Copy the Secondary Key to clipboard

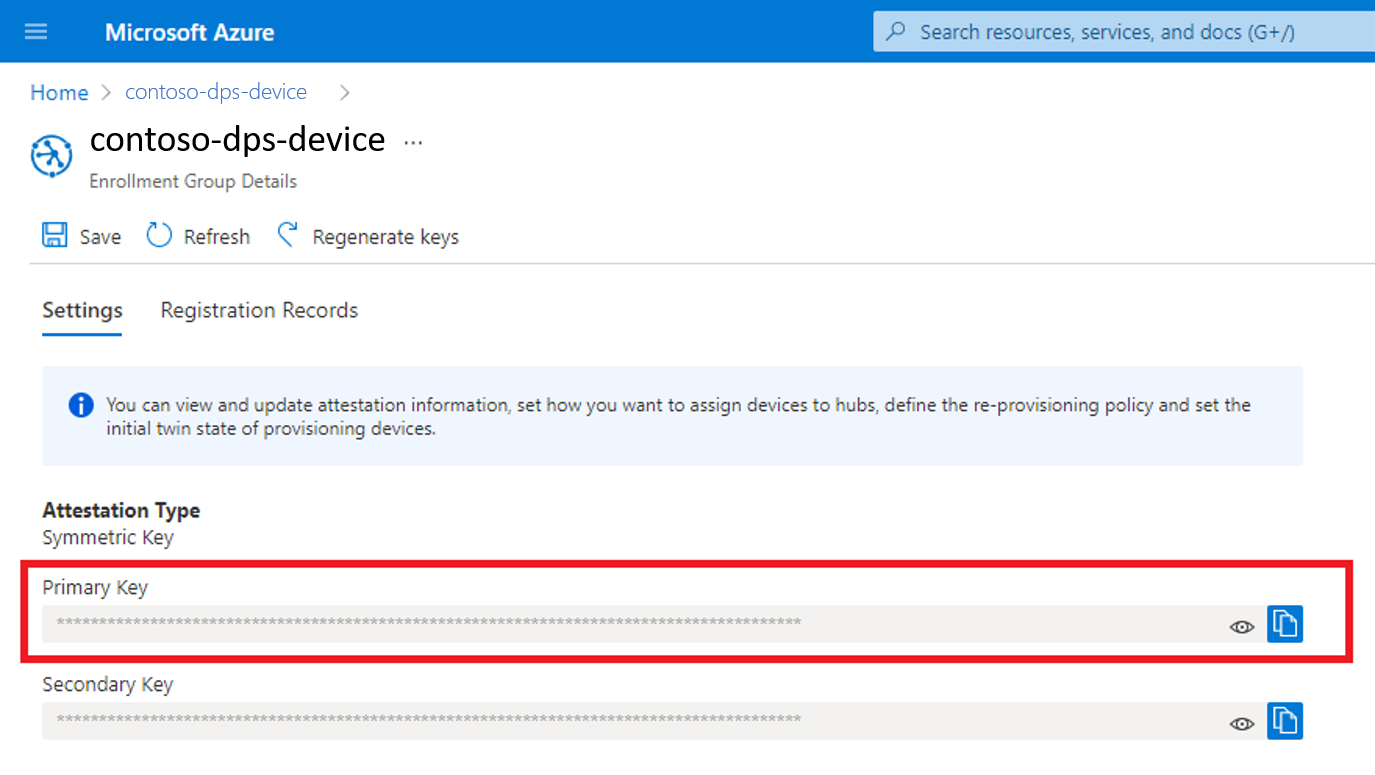coord(1285,721)
